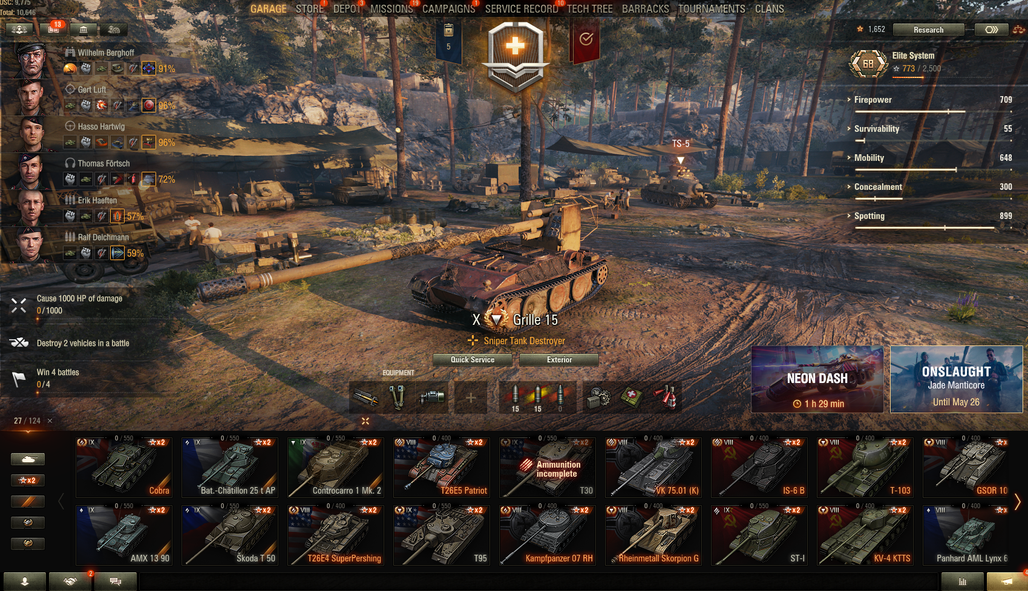Select the fire extinguisher consumable
Viewport: 1028px width, 591px height.
(x=665, y=397)
